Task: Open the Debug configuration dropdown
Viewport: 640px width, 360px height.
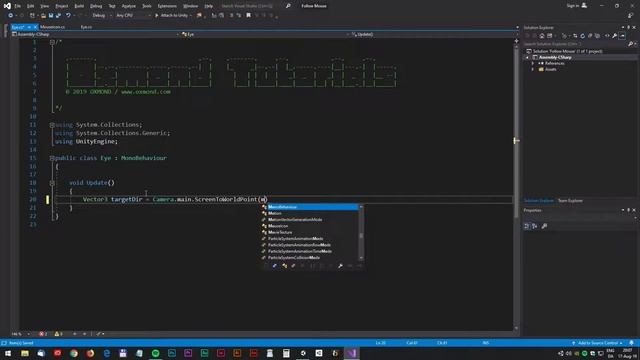Action: [101, 16]
